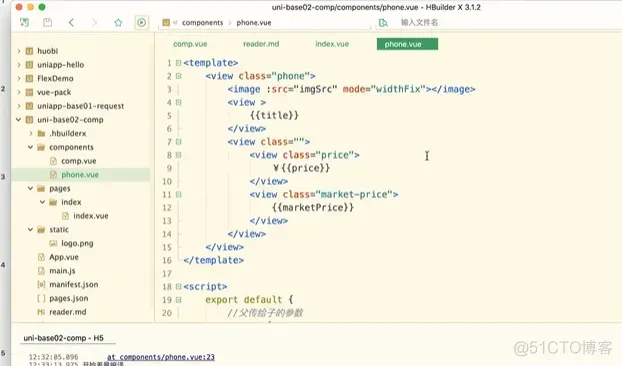The image size is (622, 366).
Task: Expand the .hbuilderx folder
Action: (31, 134)
